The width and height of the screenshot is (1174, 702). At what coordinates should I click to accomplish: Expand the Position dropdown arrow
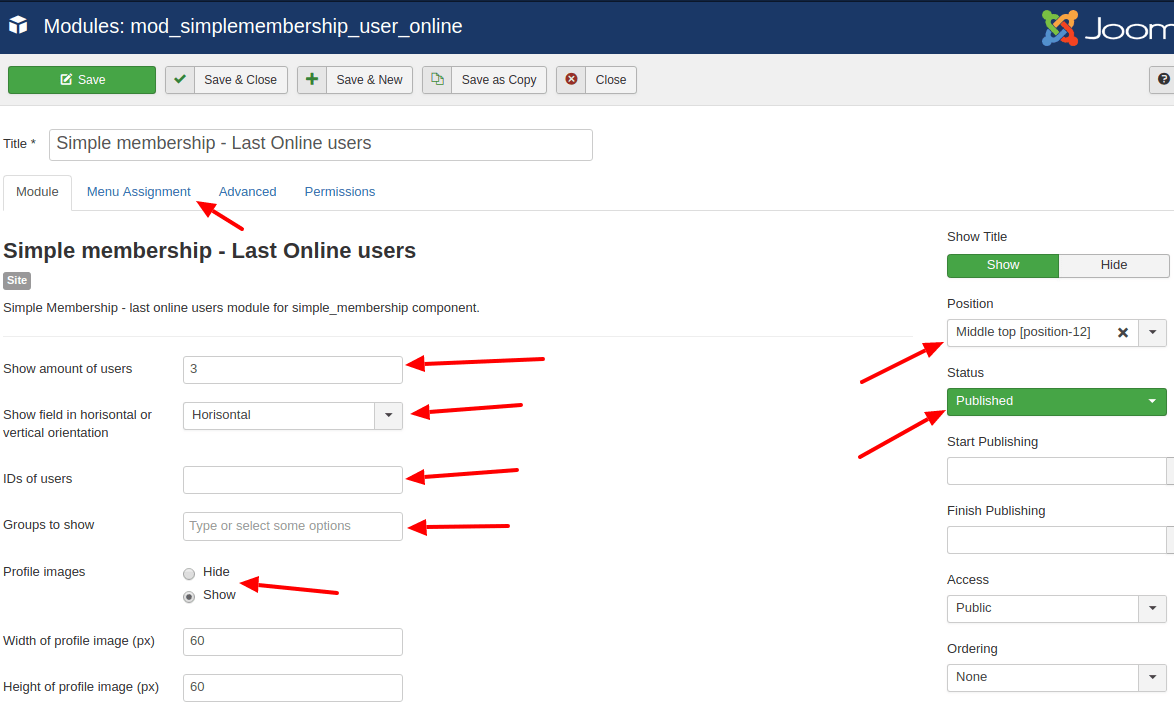(x=1152, y=333)
